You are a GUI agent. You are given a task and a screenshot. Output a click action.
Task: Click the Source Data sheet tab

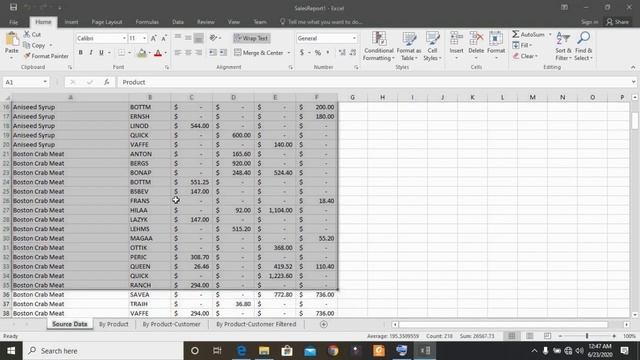pos(69,324)
